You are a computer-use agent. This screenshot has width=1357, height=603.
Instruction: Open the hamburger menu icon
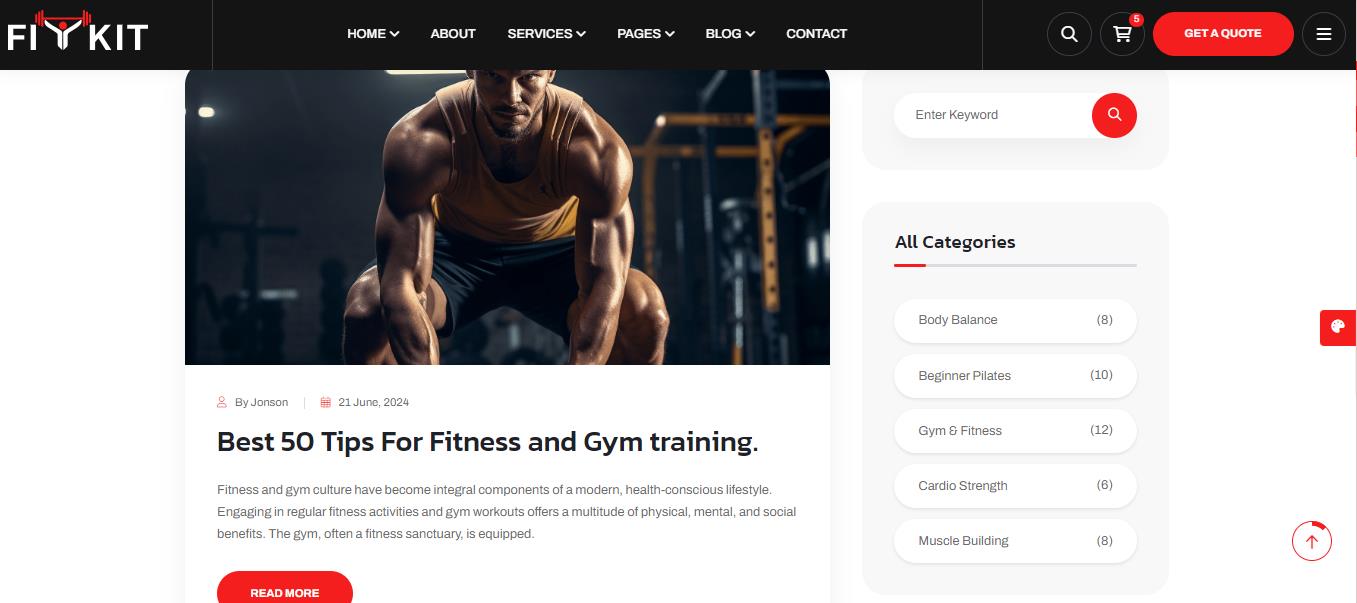click(1324, 34)
